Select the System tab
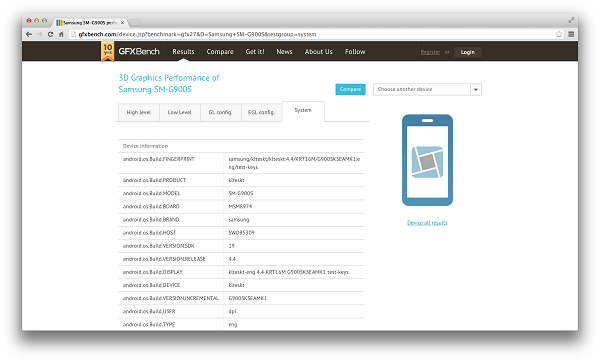Screen dimensions: 600x361 pyautogui.click(x=303, y=110)
